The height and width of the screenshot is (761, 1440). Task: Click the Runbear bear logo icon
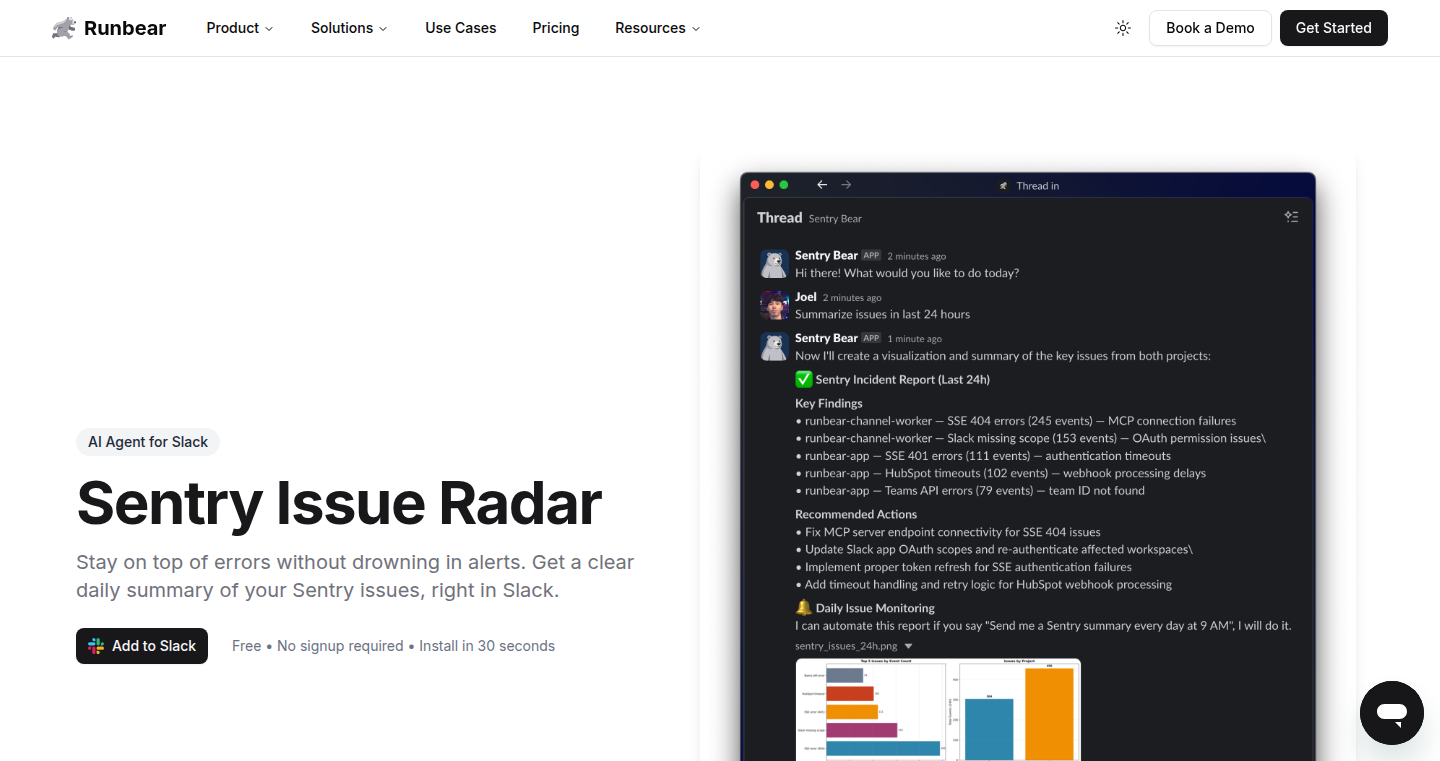64,28
